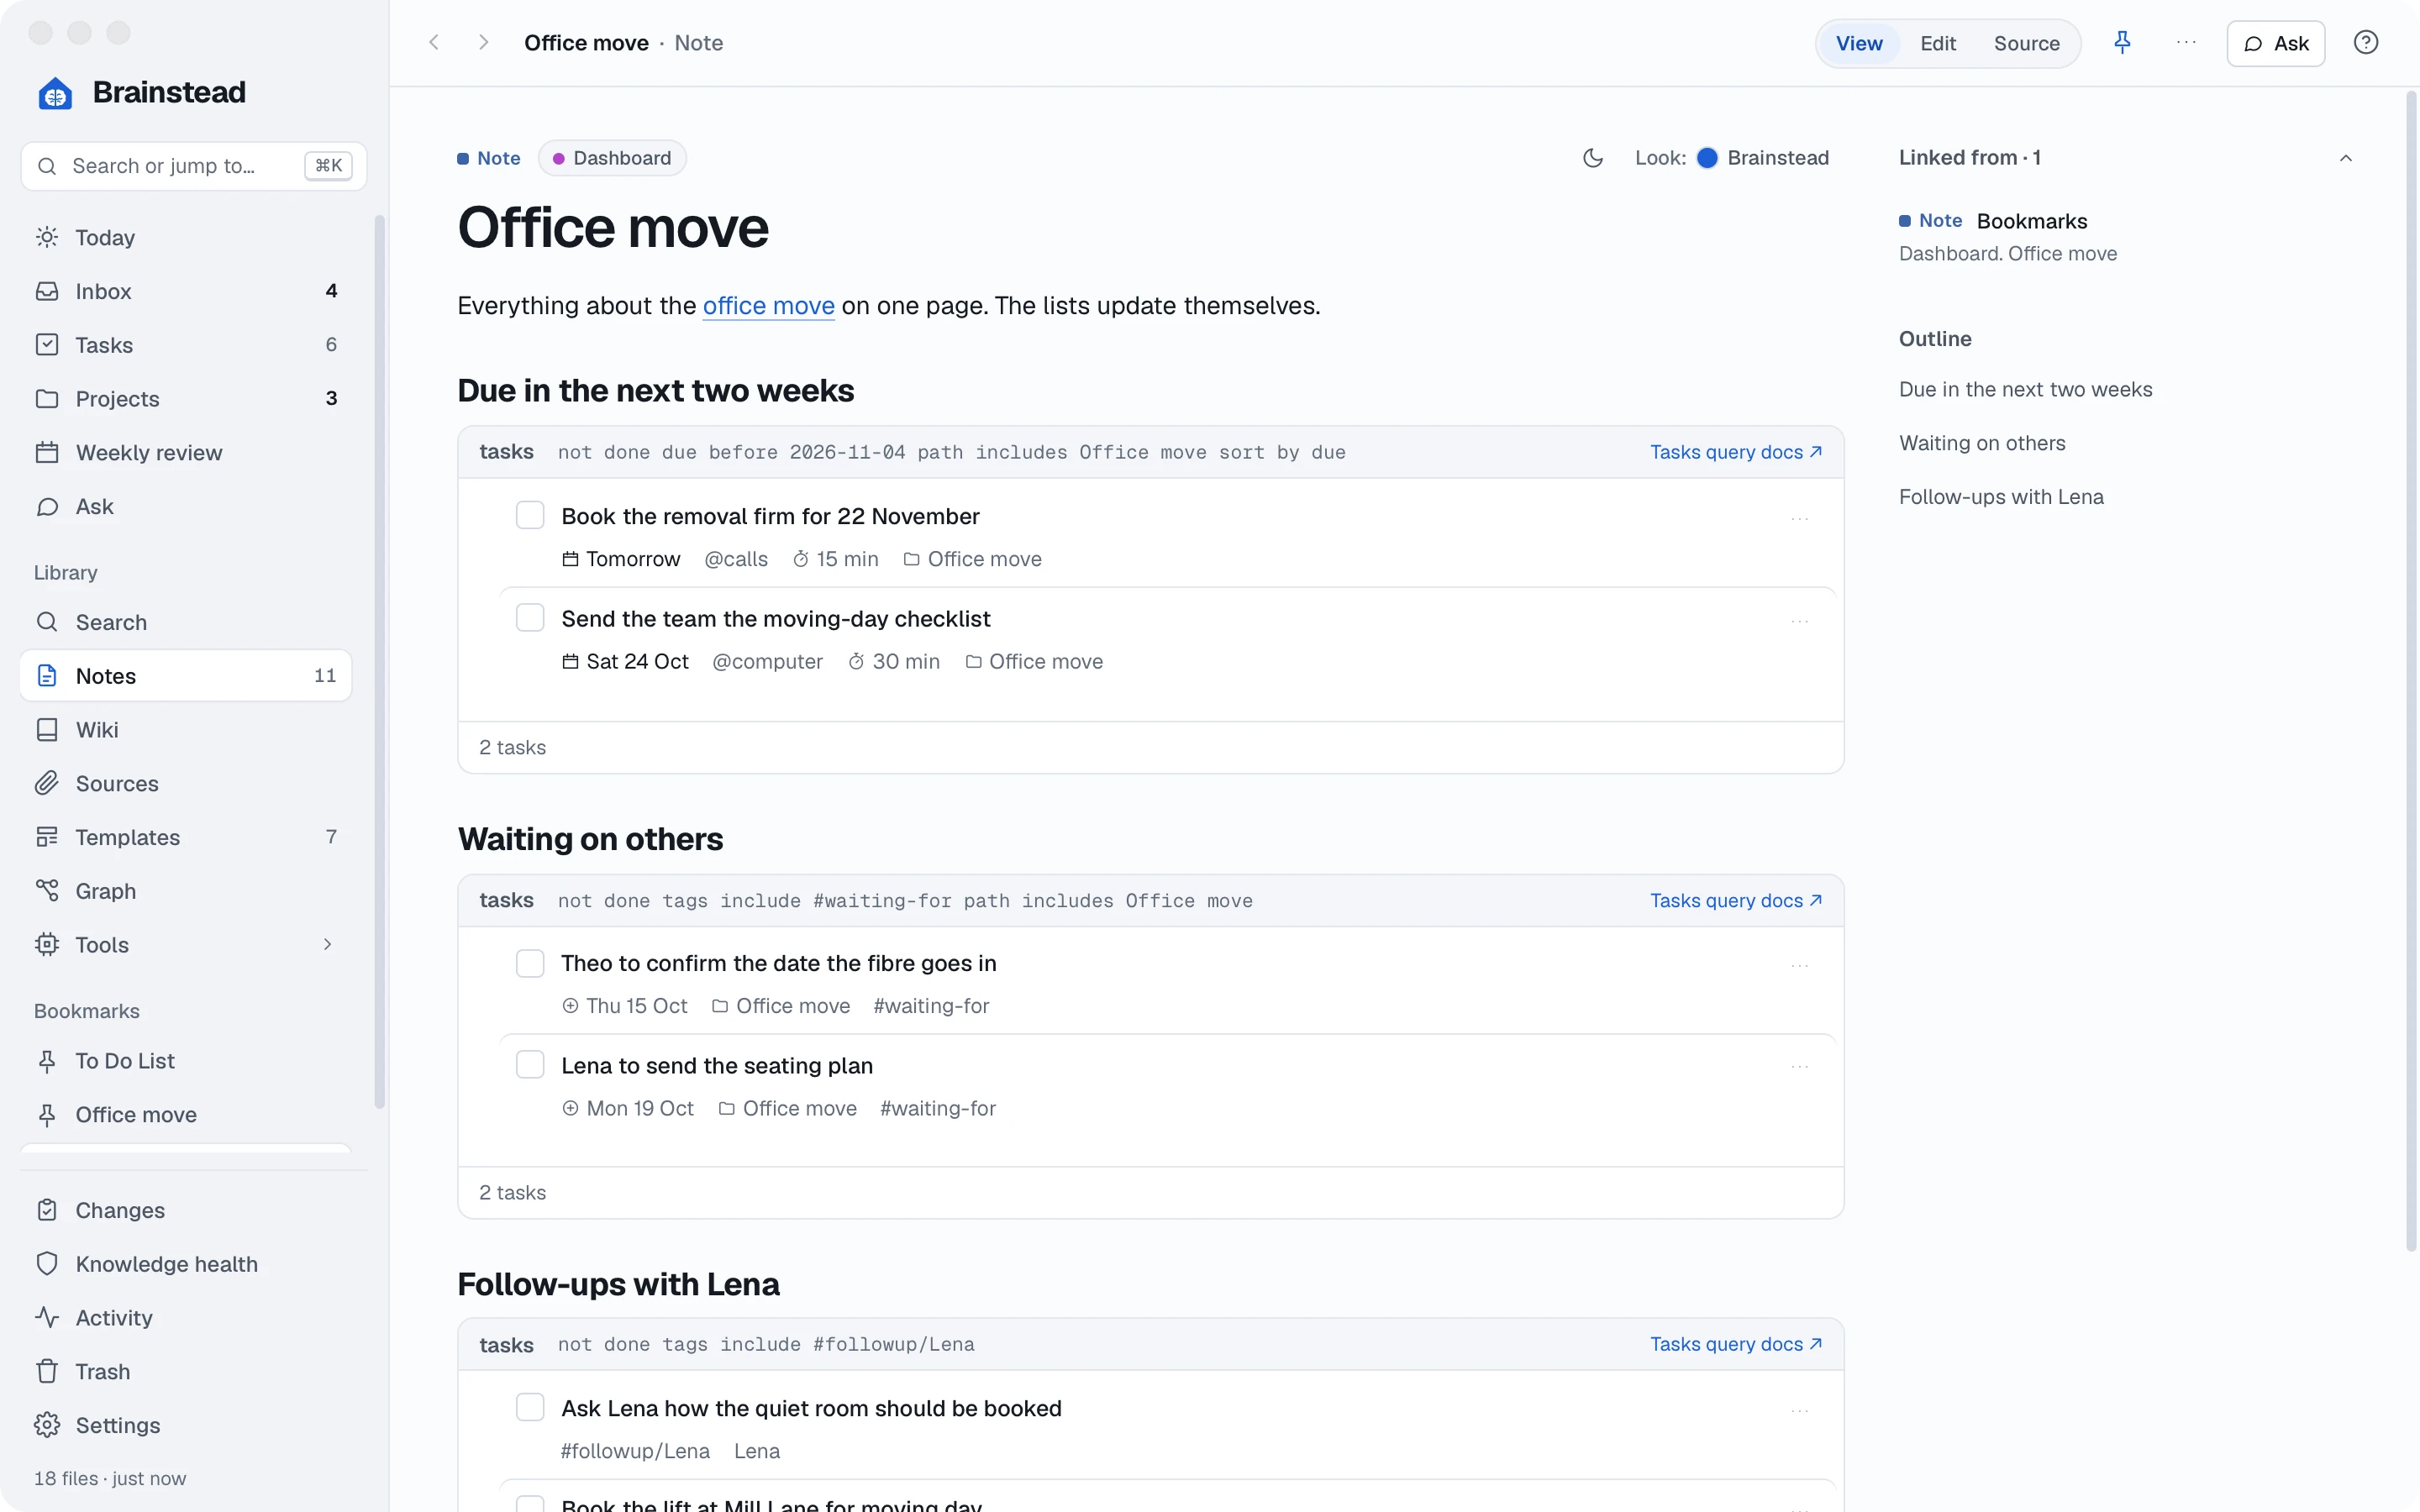Follow the office move link in the intro
2420x1512 pixels.
[x=768, y=305]
